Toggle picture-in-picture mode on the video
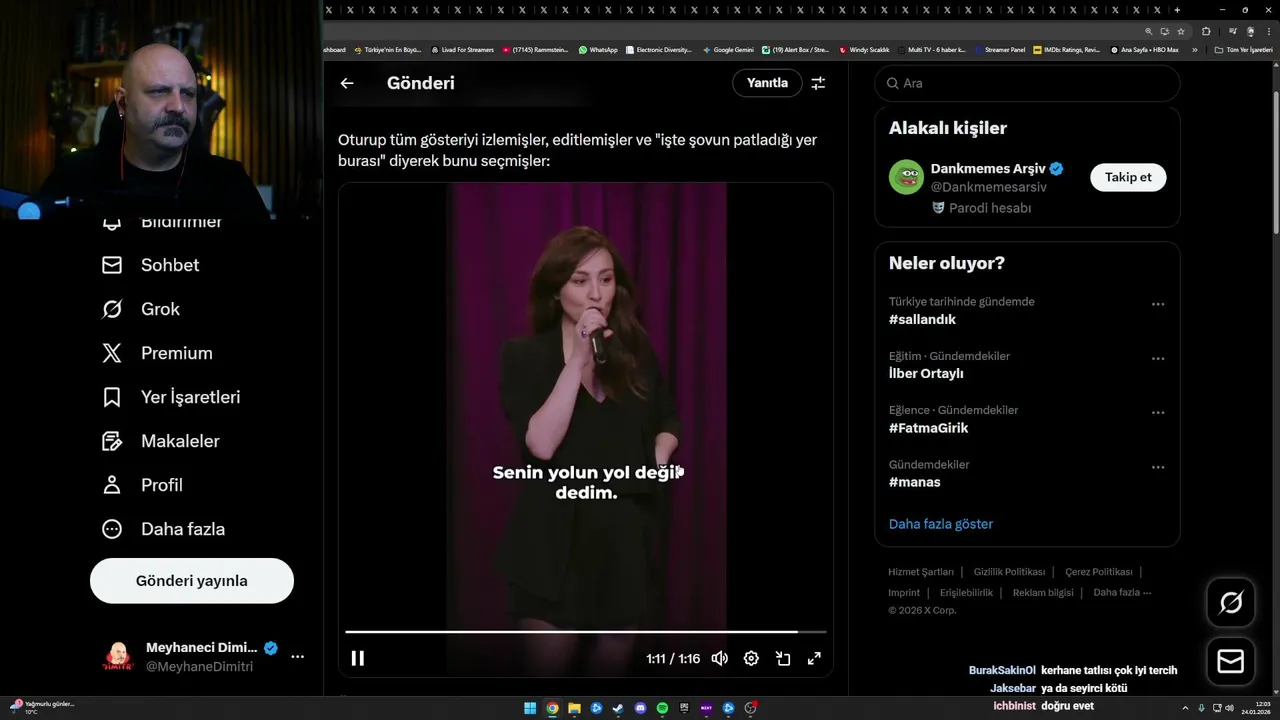This screenshot has height=720, width=1280. (783, 658)
